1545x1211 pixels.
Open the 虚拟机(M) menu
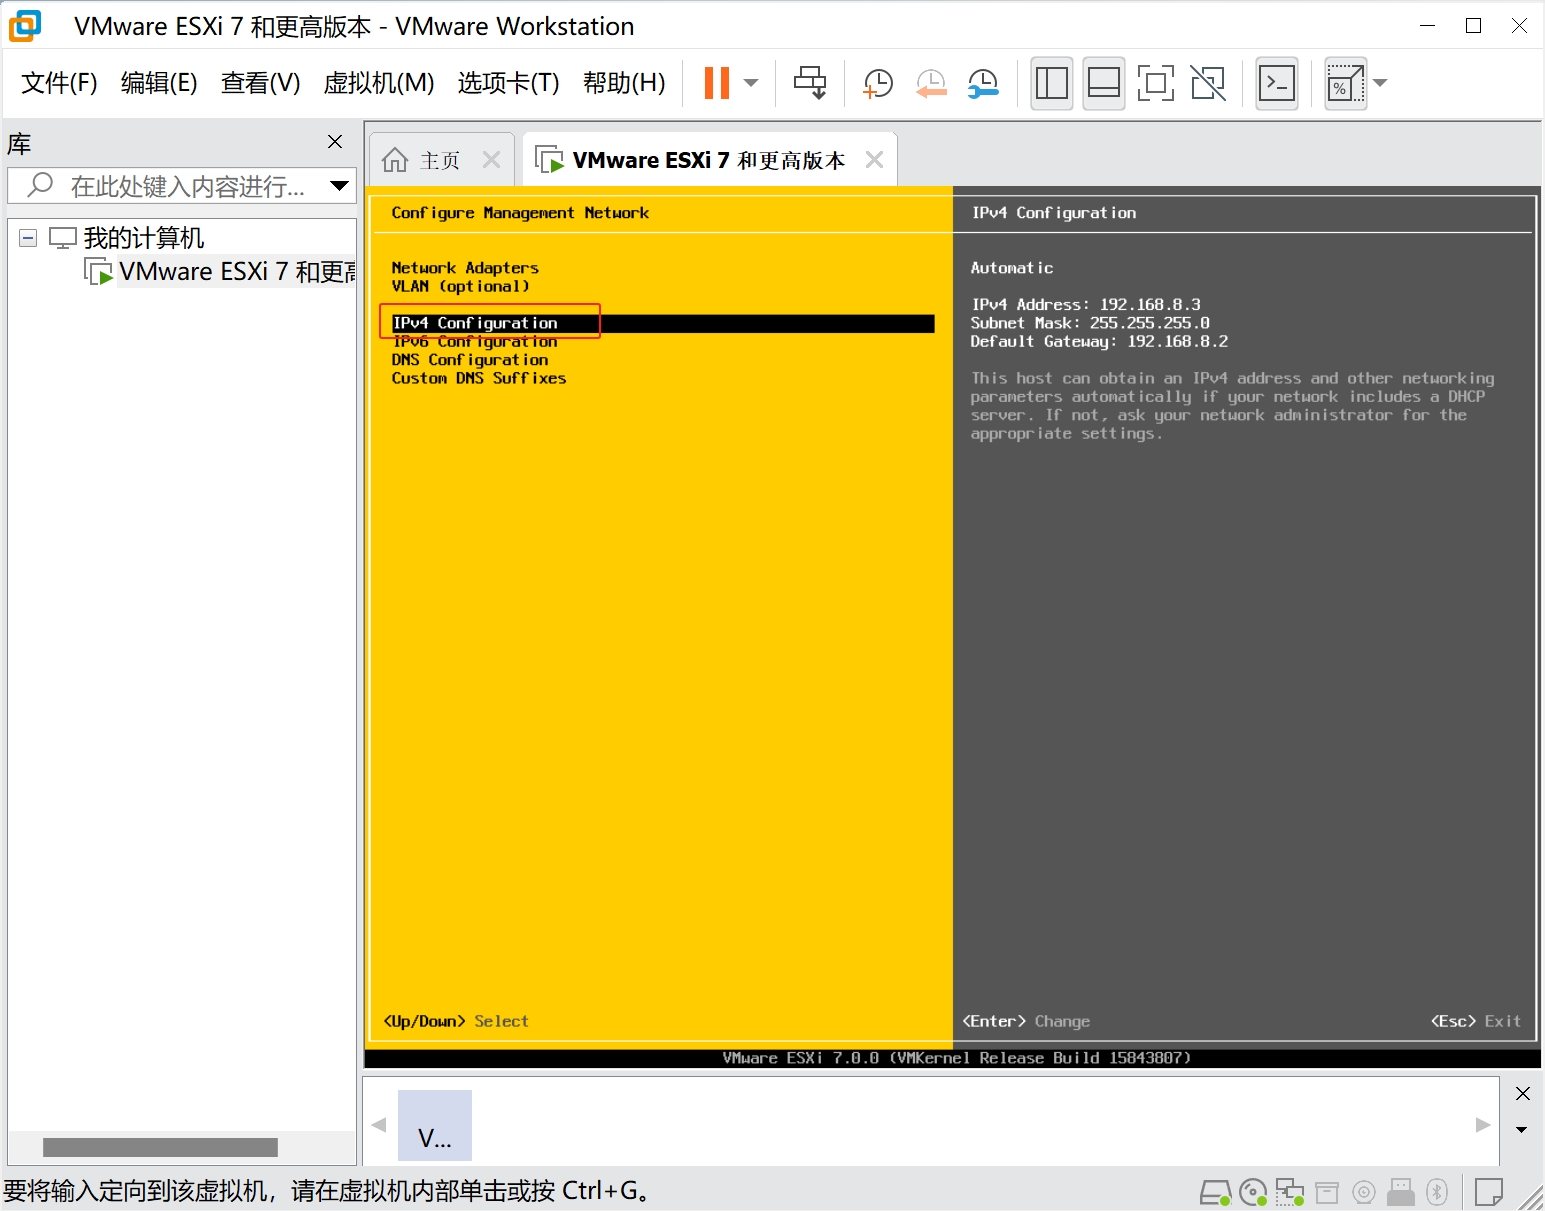[x=378, y=83]
